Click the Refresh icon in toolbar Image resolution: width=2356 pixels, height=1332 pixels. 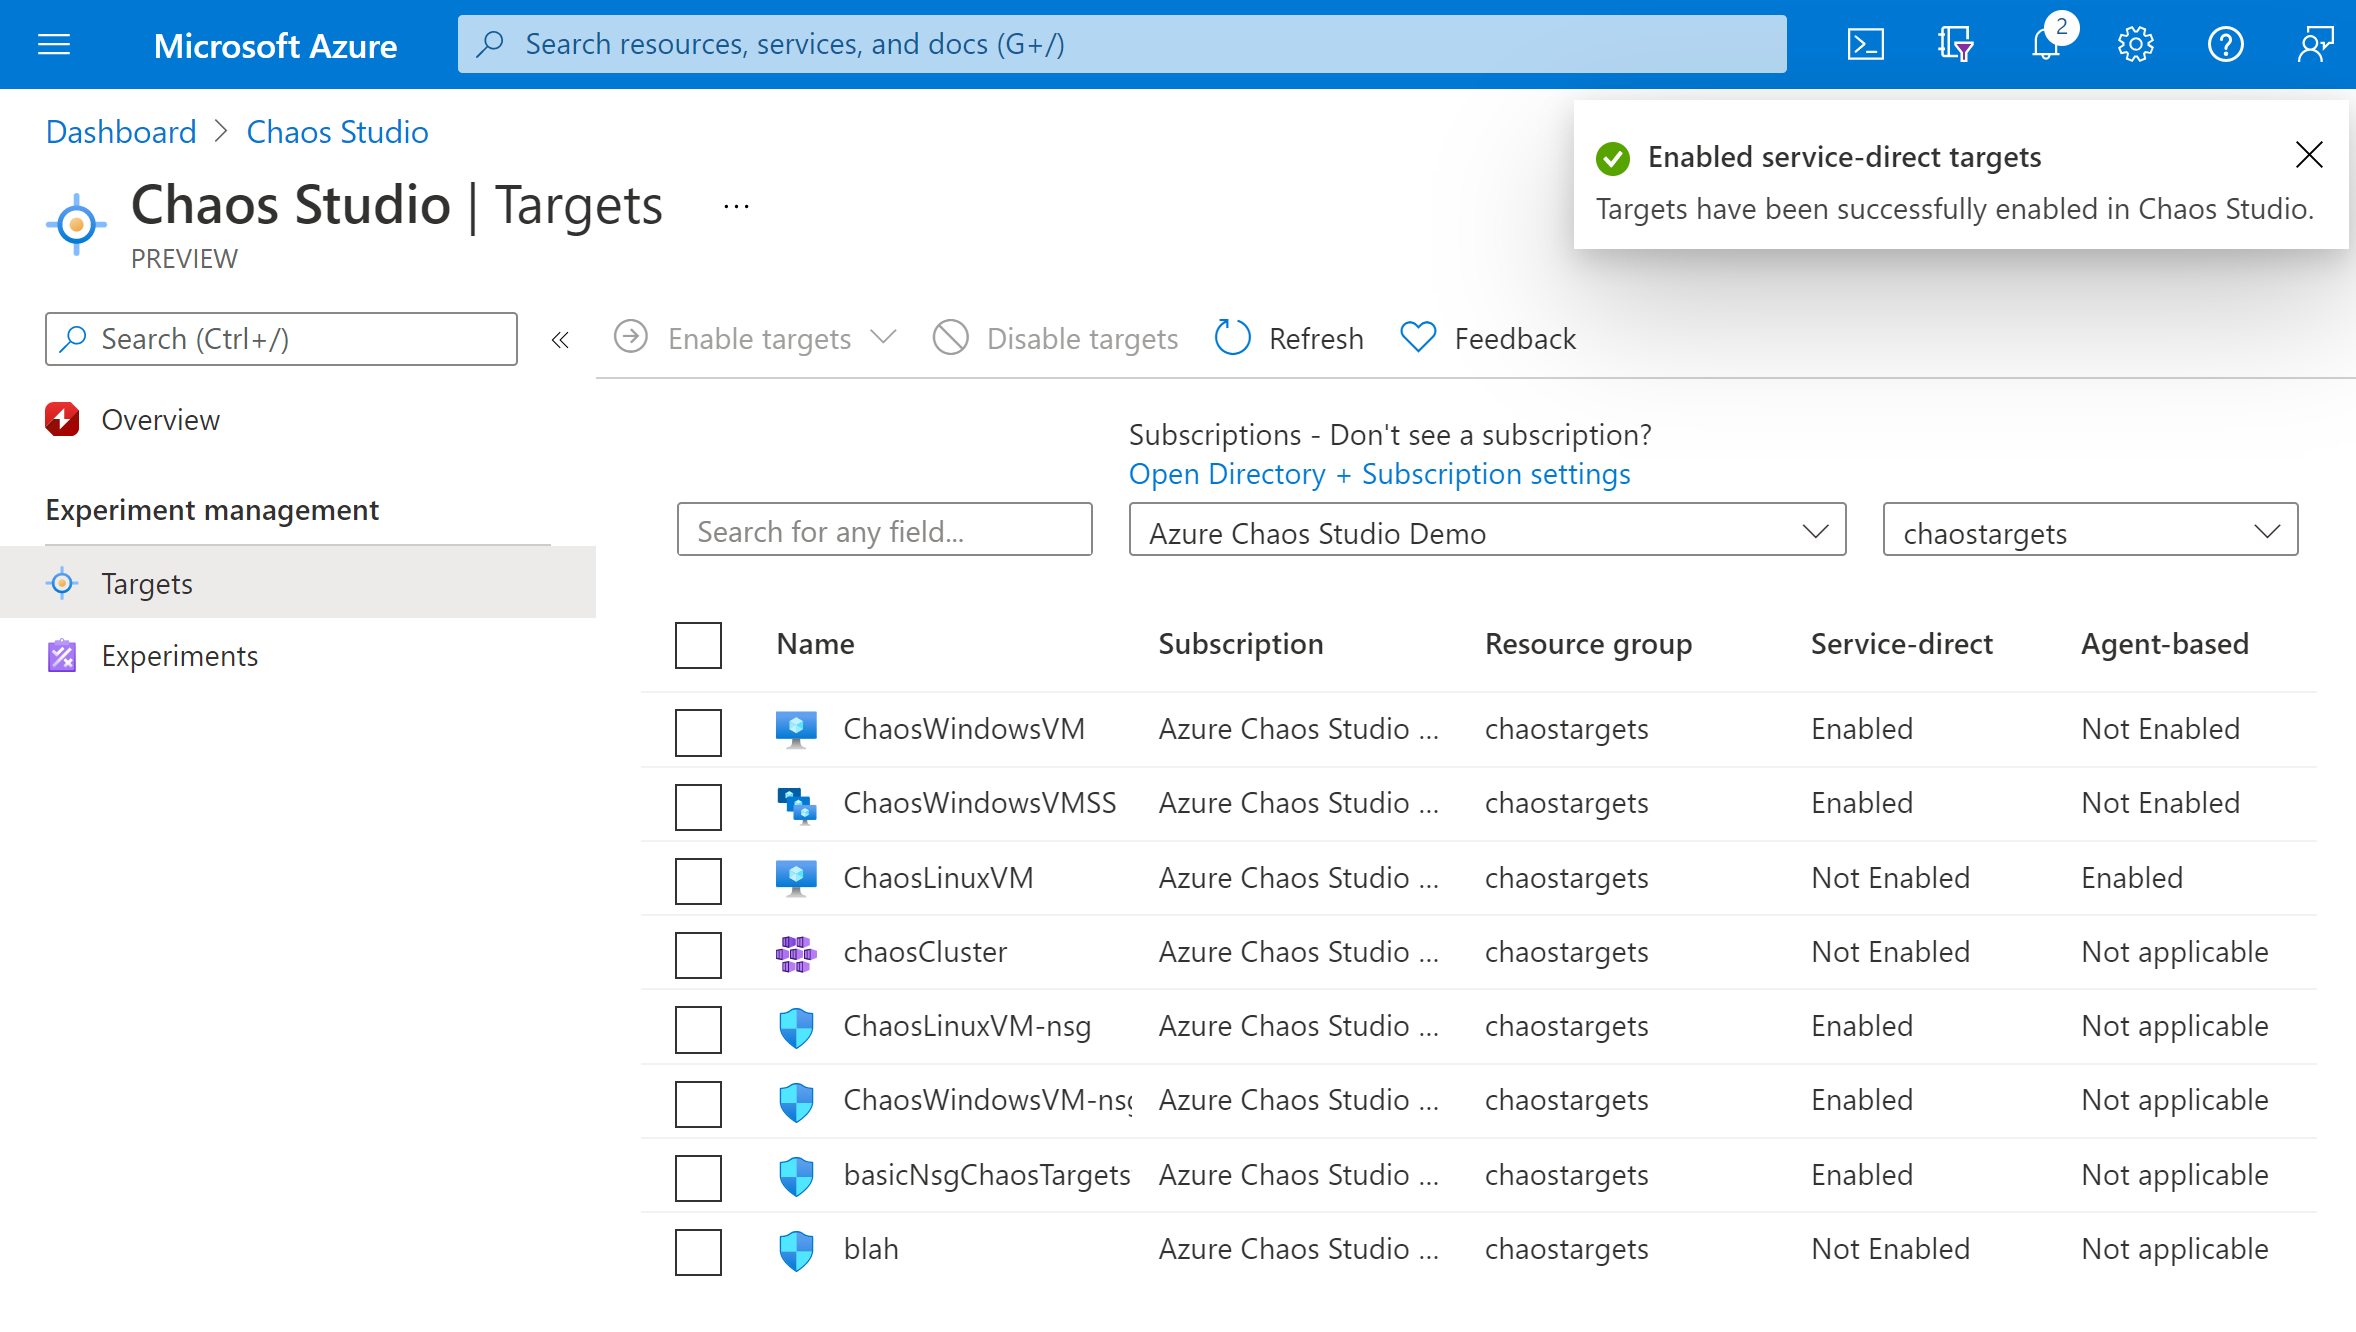point(1233,337)
